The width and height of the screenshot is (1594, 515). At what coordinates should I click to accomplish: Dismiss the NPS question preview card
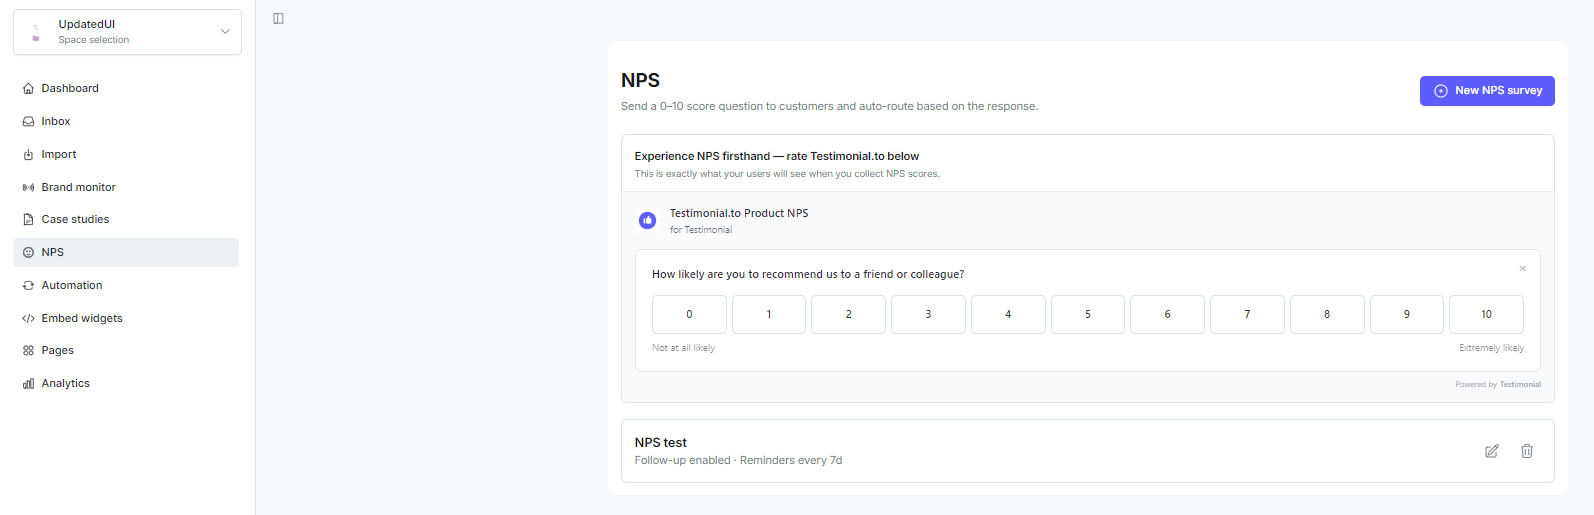(1522, 268)
